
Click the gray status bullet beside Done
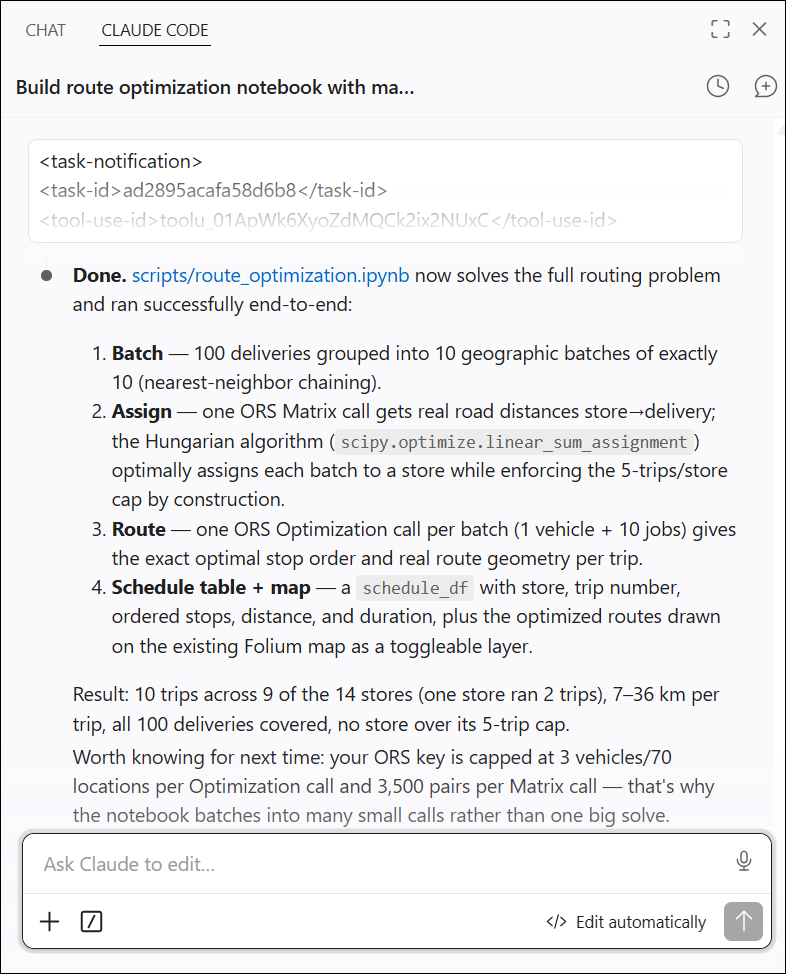pos(47,275)
